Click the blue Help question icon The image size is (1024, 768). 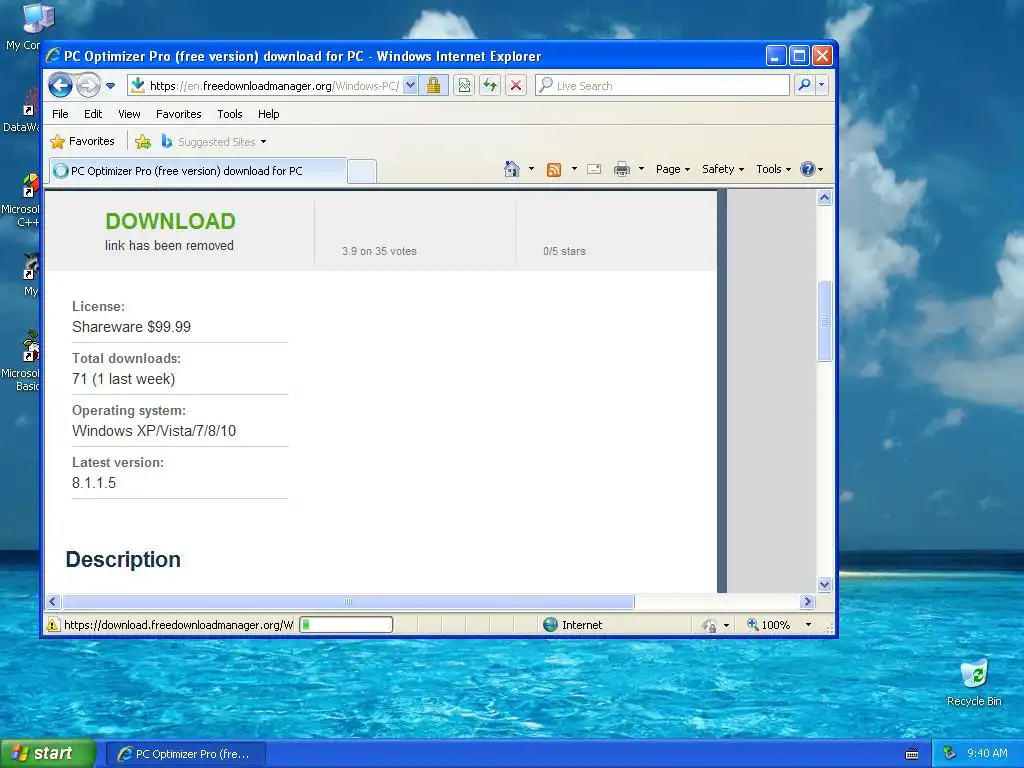coord(808,169)
